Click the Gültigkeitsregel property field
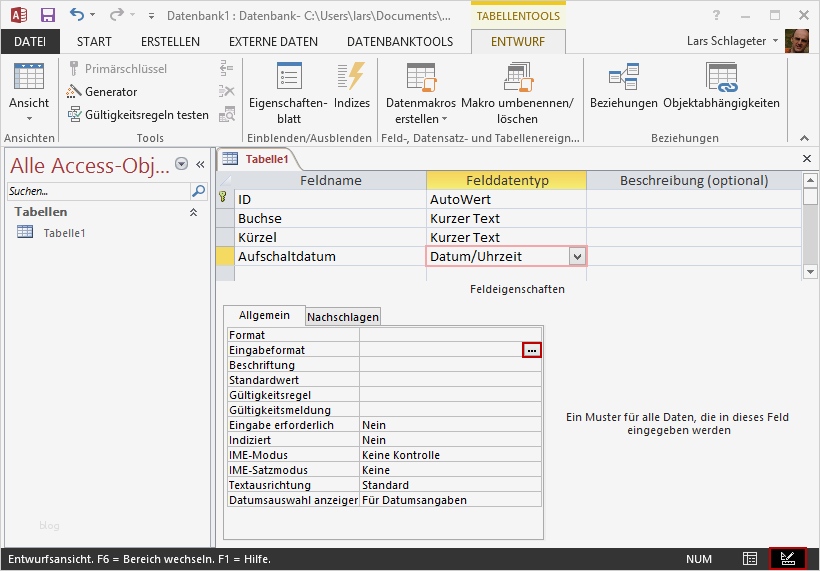Image resolution: width=820 pixels, height=571 pixels. coord(450,395)
